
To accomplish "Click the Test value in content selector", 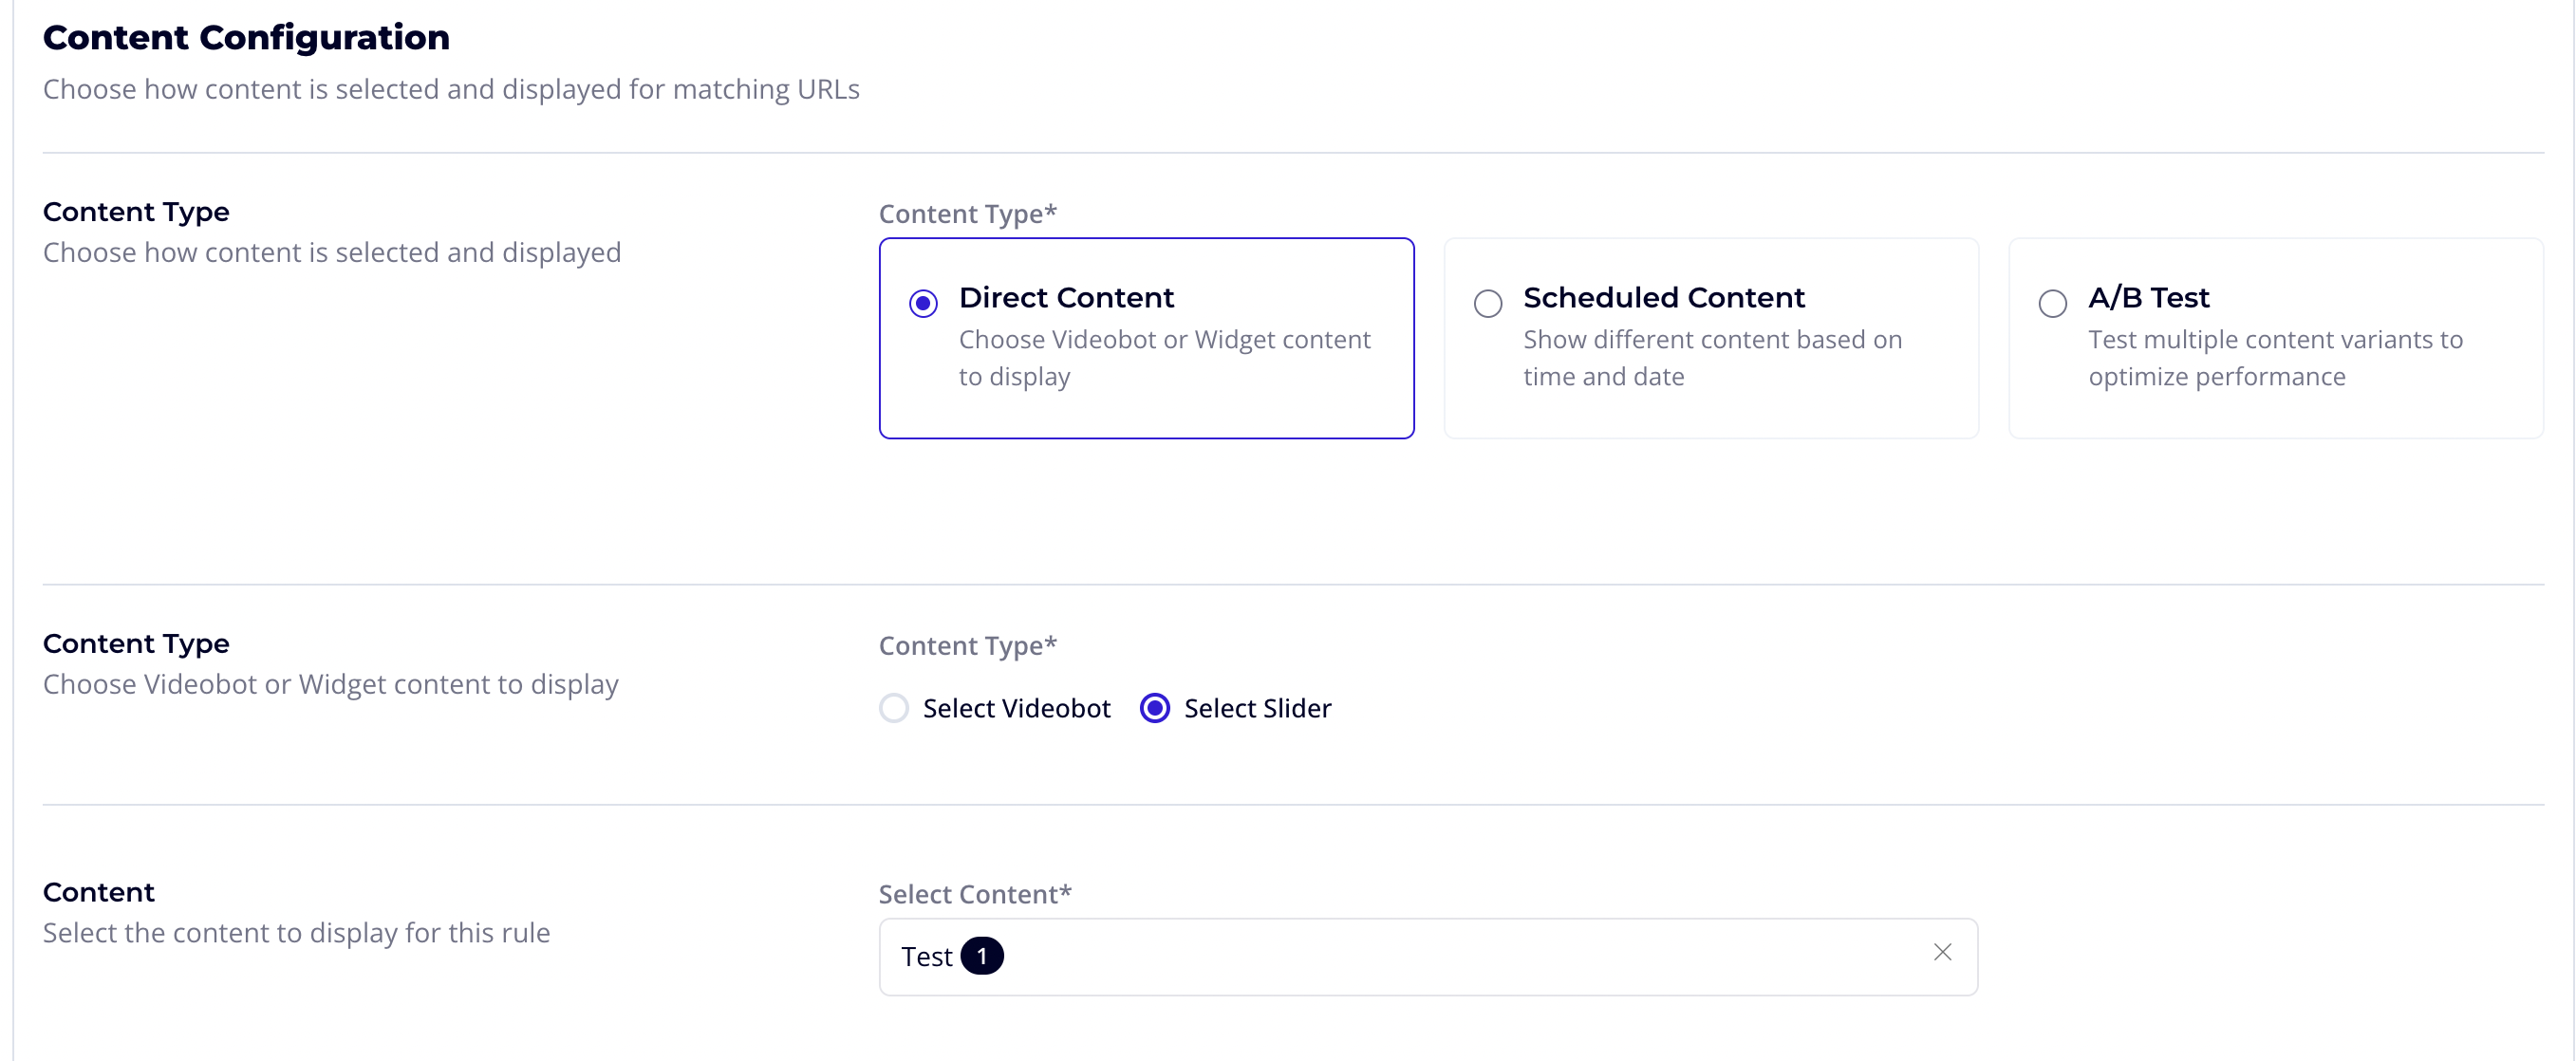I will click(x=926, y=957).
